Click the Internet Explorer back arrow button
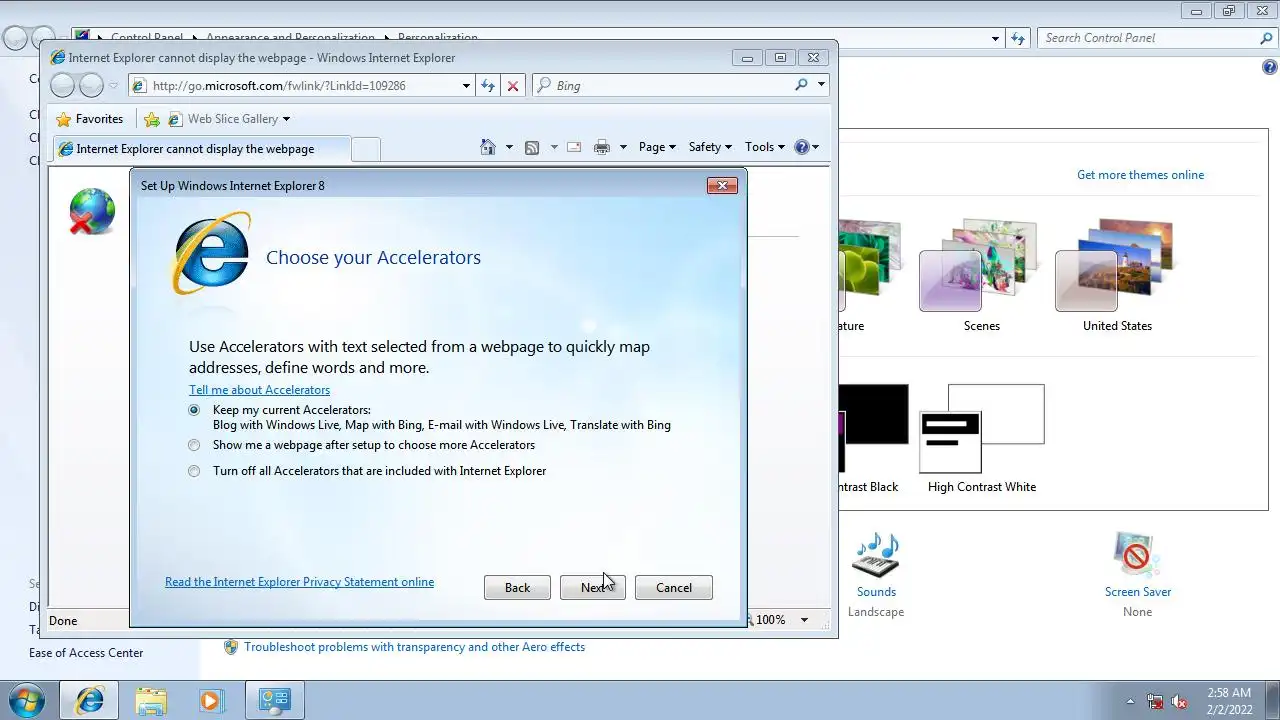This screenshot has width=1280, height=720. pos(62,86)
